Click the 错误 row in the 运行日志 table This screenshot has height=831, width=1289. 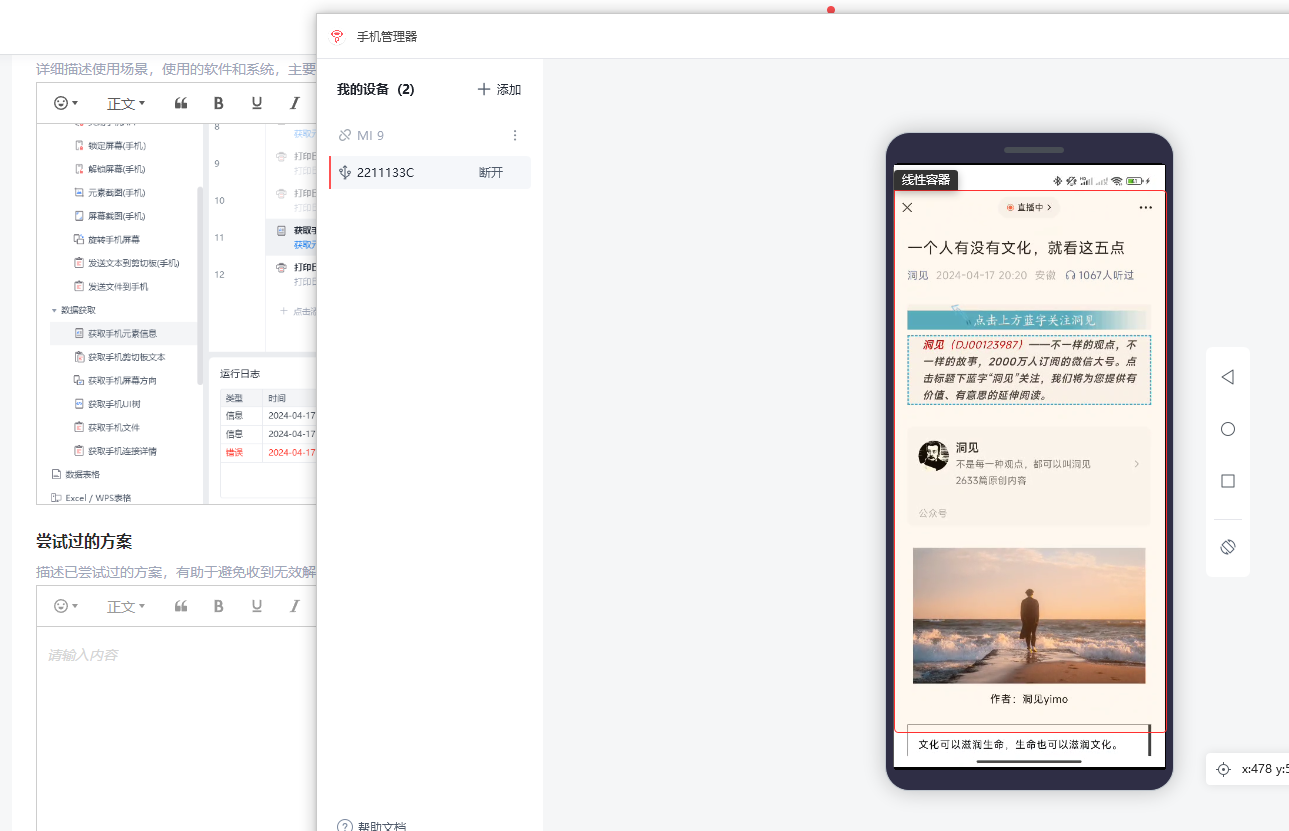[x=268, y=452]
